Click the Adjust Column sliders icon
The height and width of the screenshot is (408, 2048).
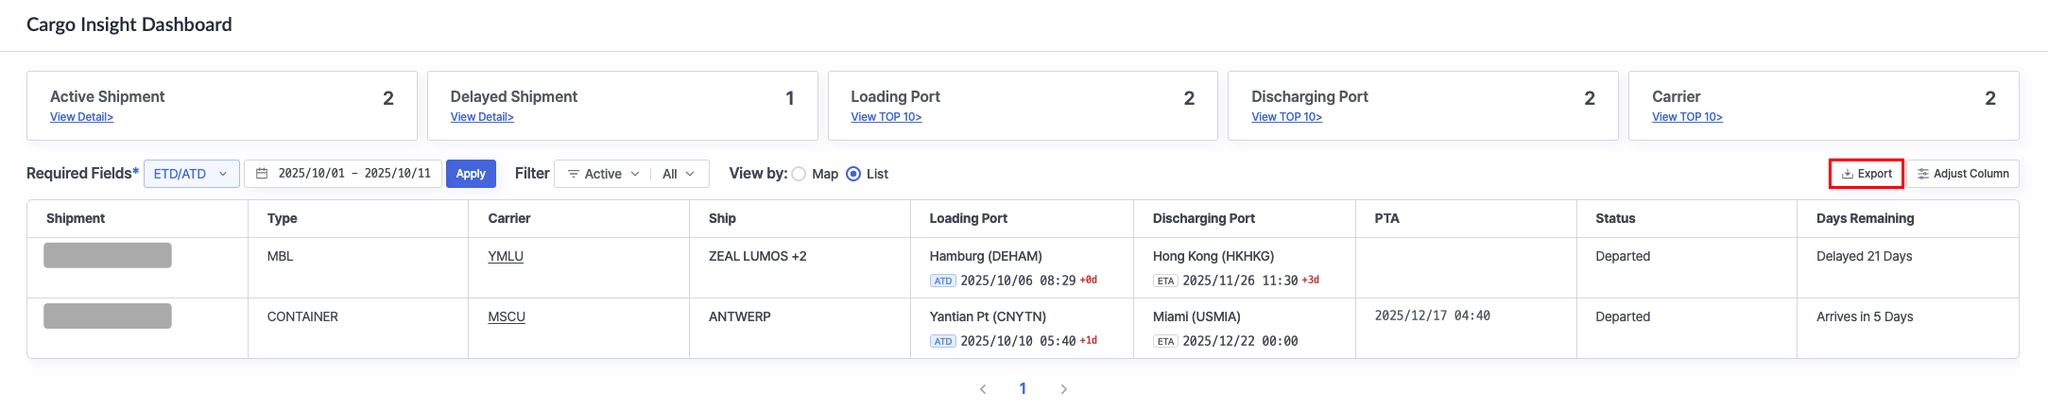click(x=1923, y=174)
